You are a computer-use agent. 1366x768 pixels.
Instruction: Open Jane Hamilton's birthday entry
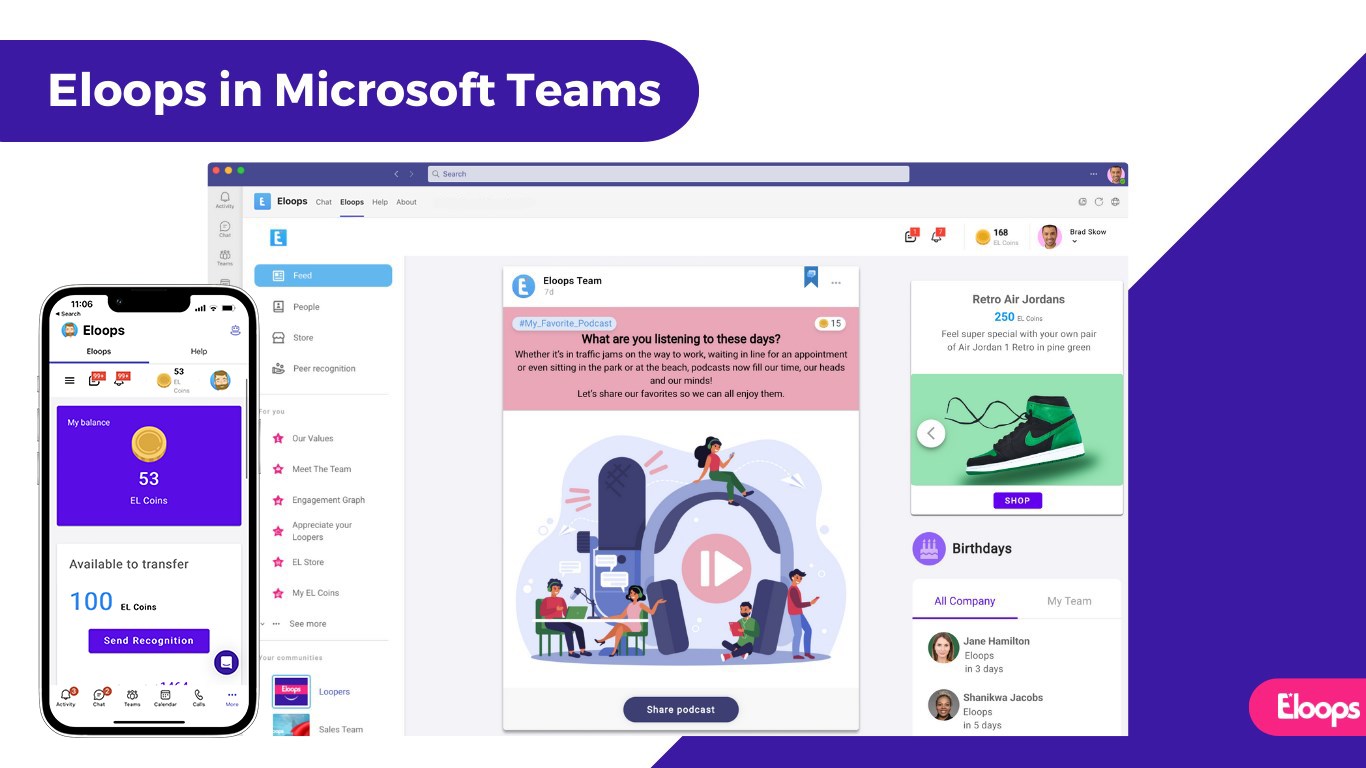pyautogui.click(x=1017, y=655)
